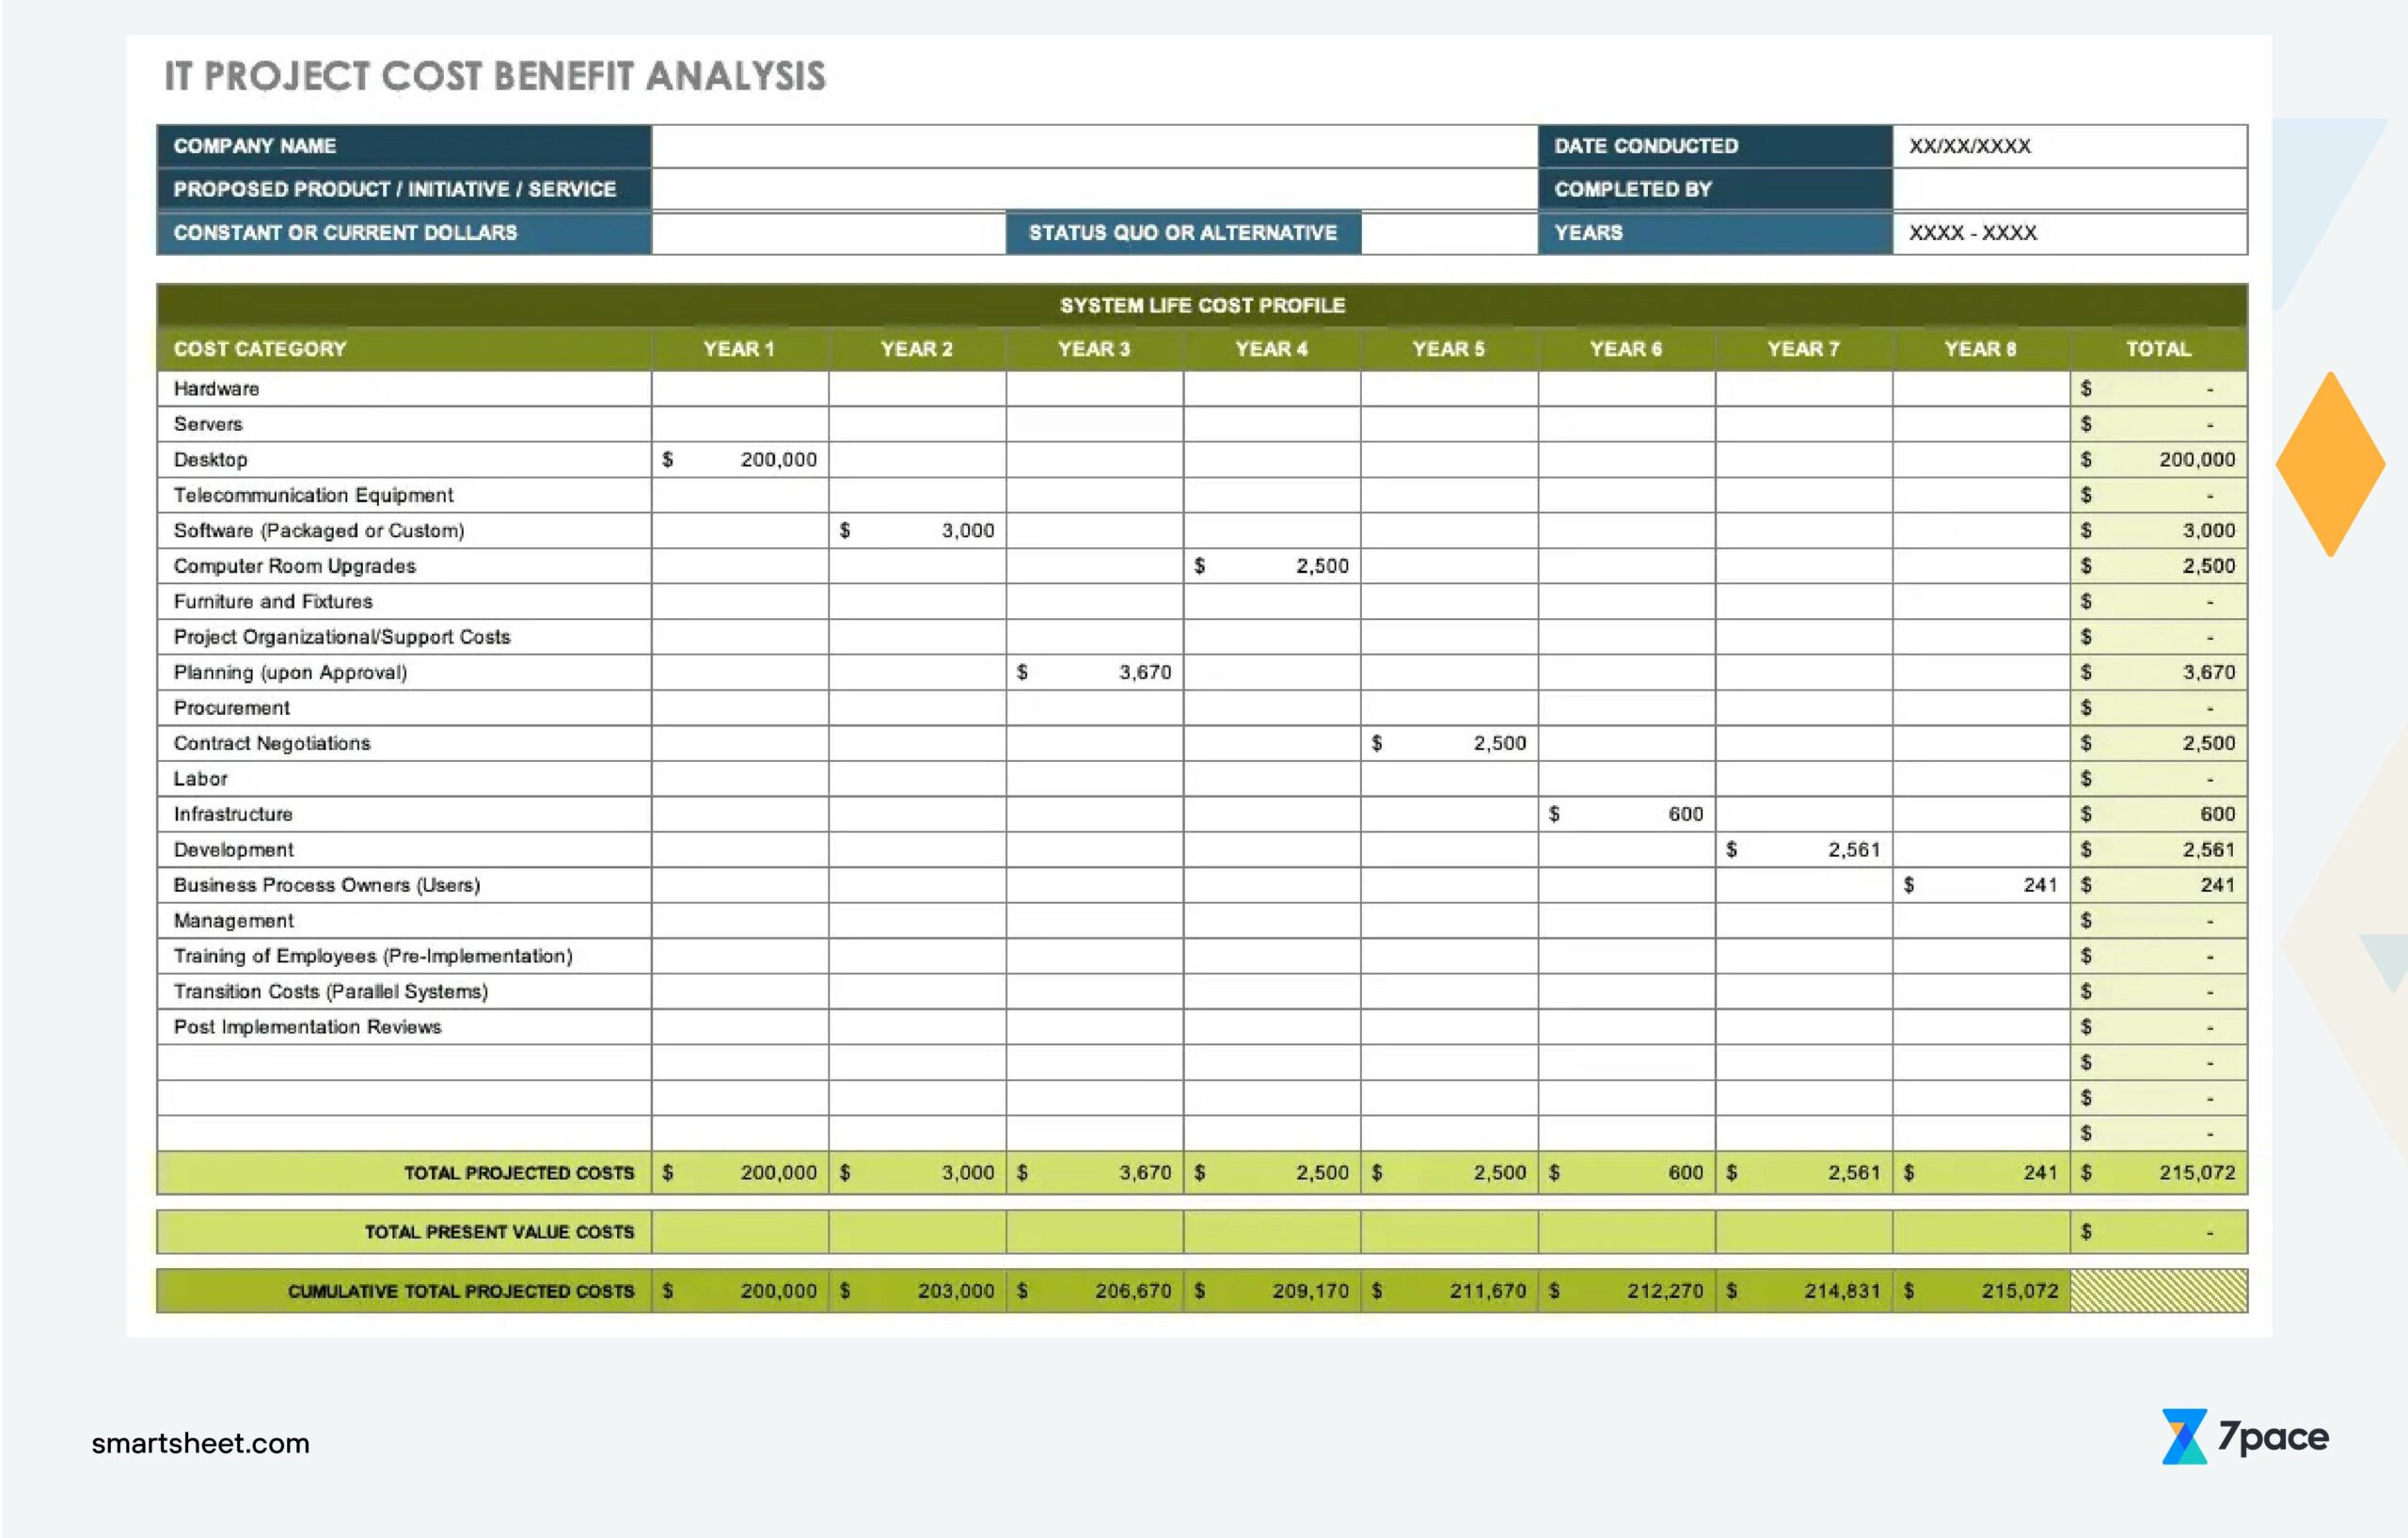Select the Total Present Value Costs label
The height and width of the screenshot is (1538, 2408).
click(499, 1232)
